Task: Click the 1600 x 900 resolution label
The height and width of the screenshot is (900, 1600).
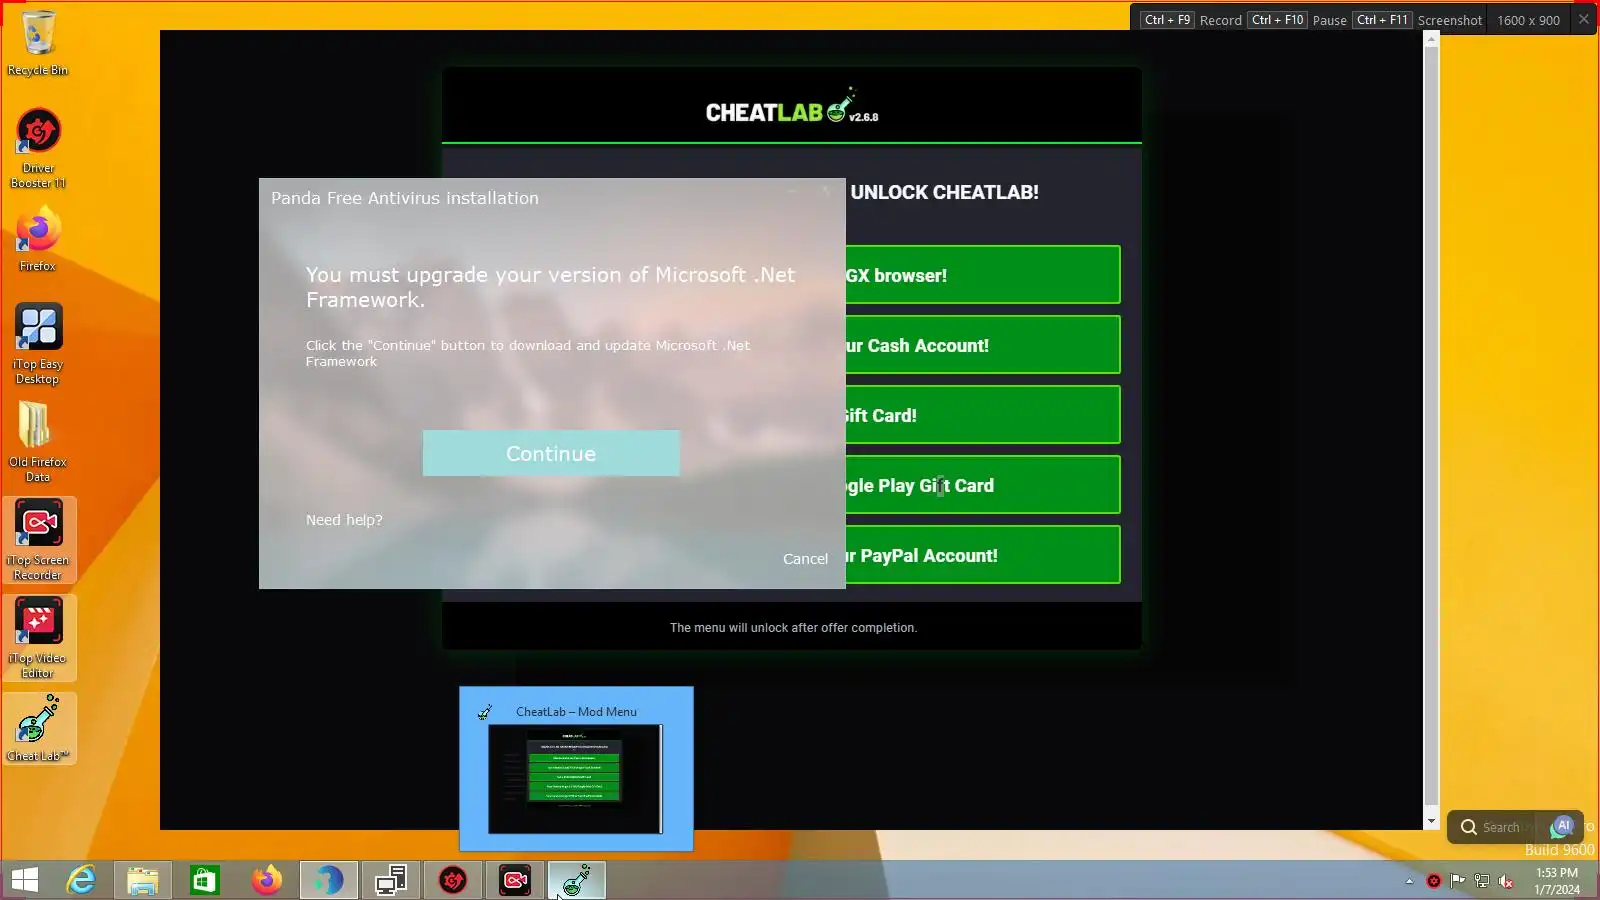Action: 1528,20
